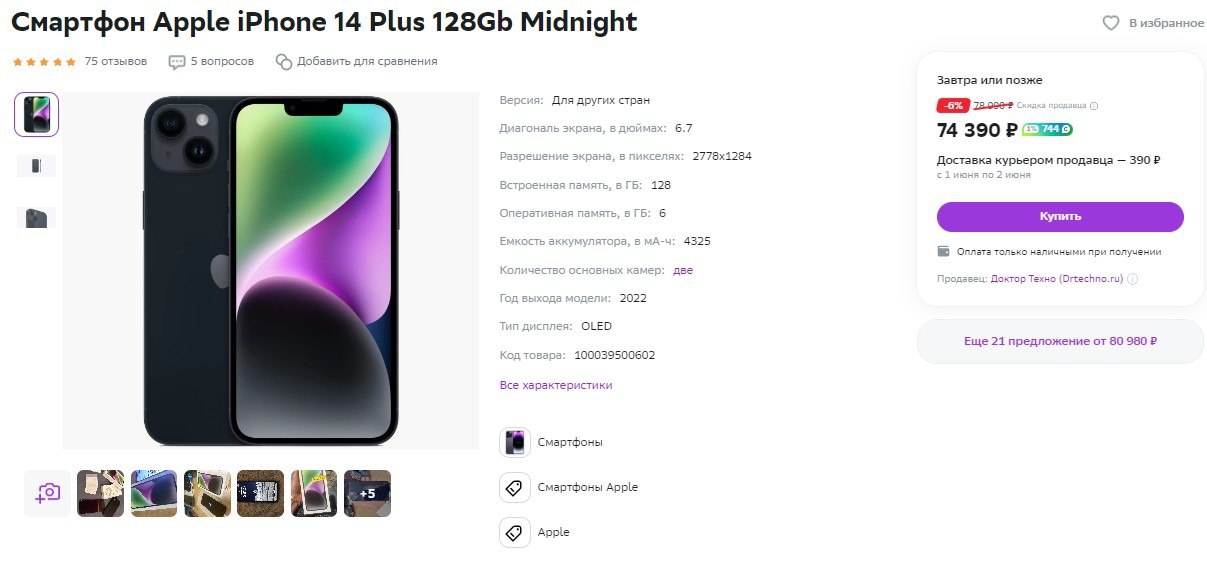Click the Смартфоны category icon
This screenshot has height=561, width=1207.
(x=515, y=442)
